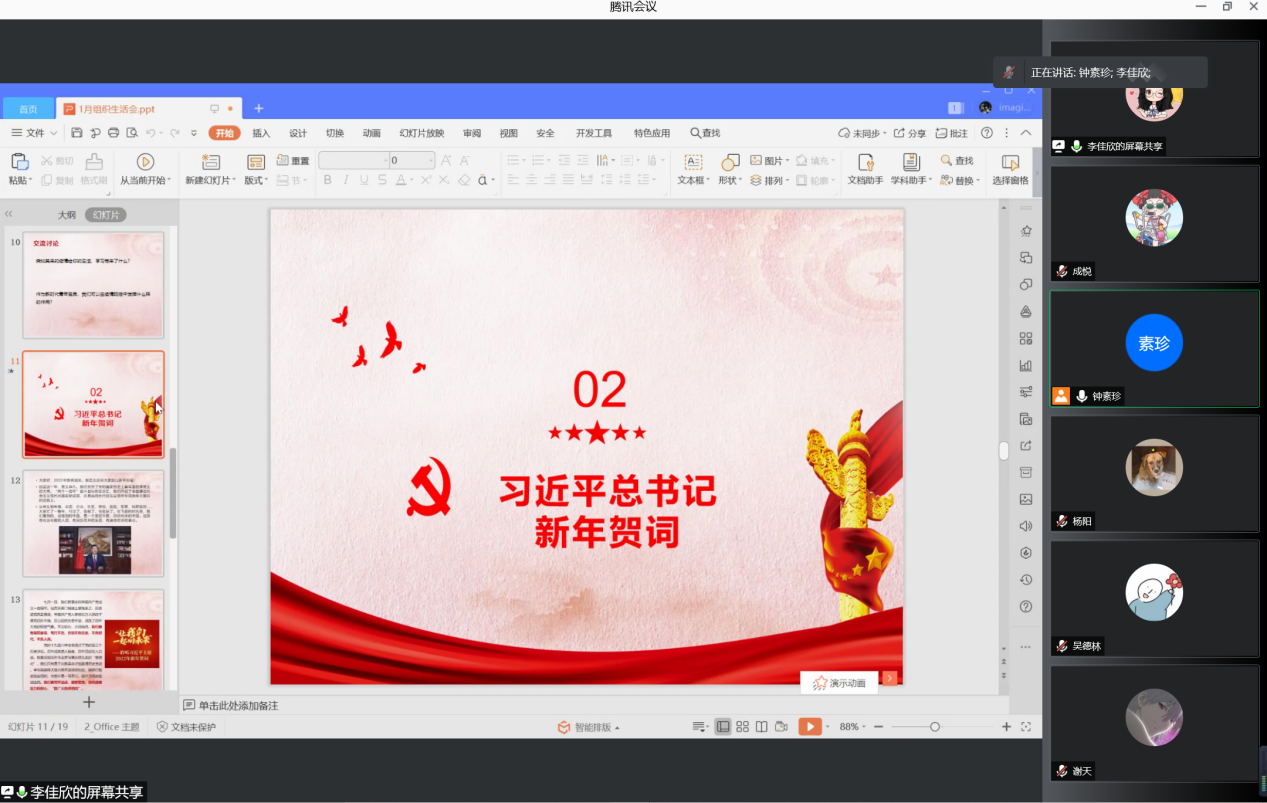
Task: Click the 从当前开始 slideshow play icon
Action: pos(145,162)
